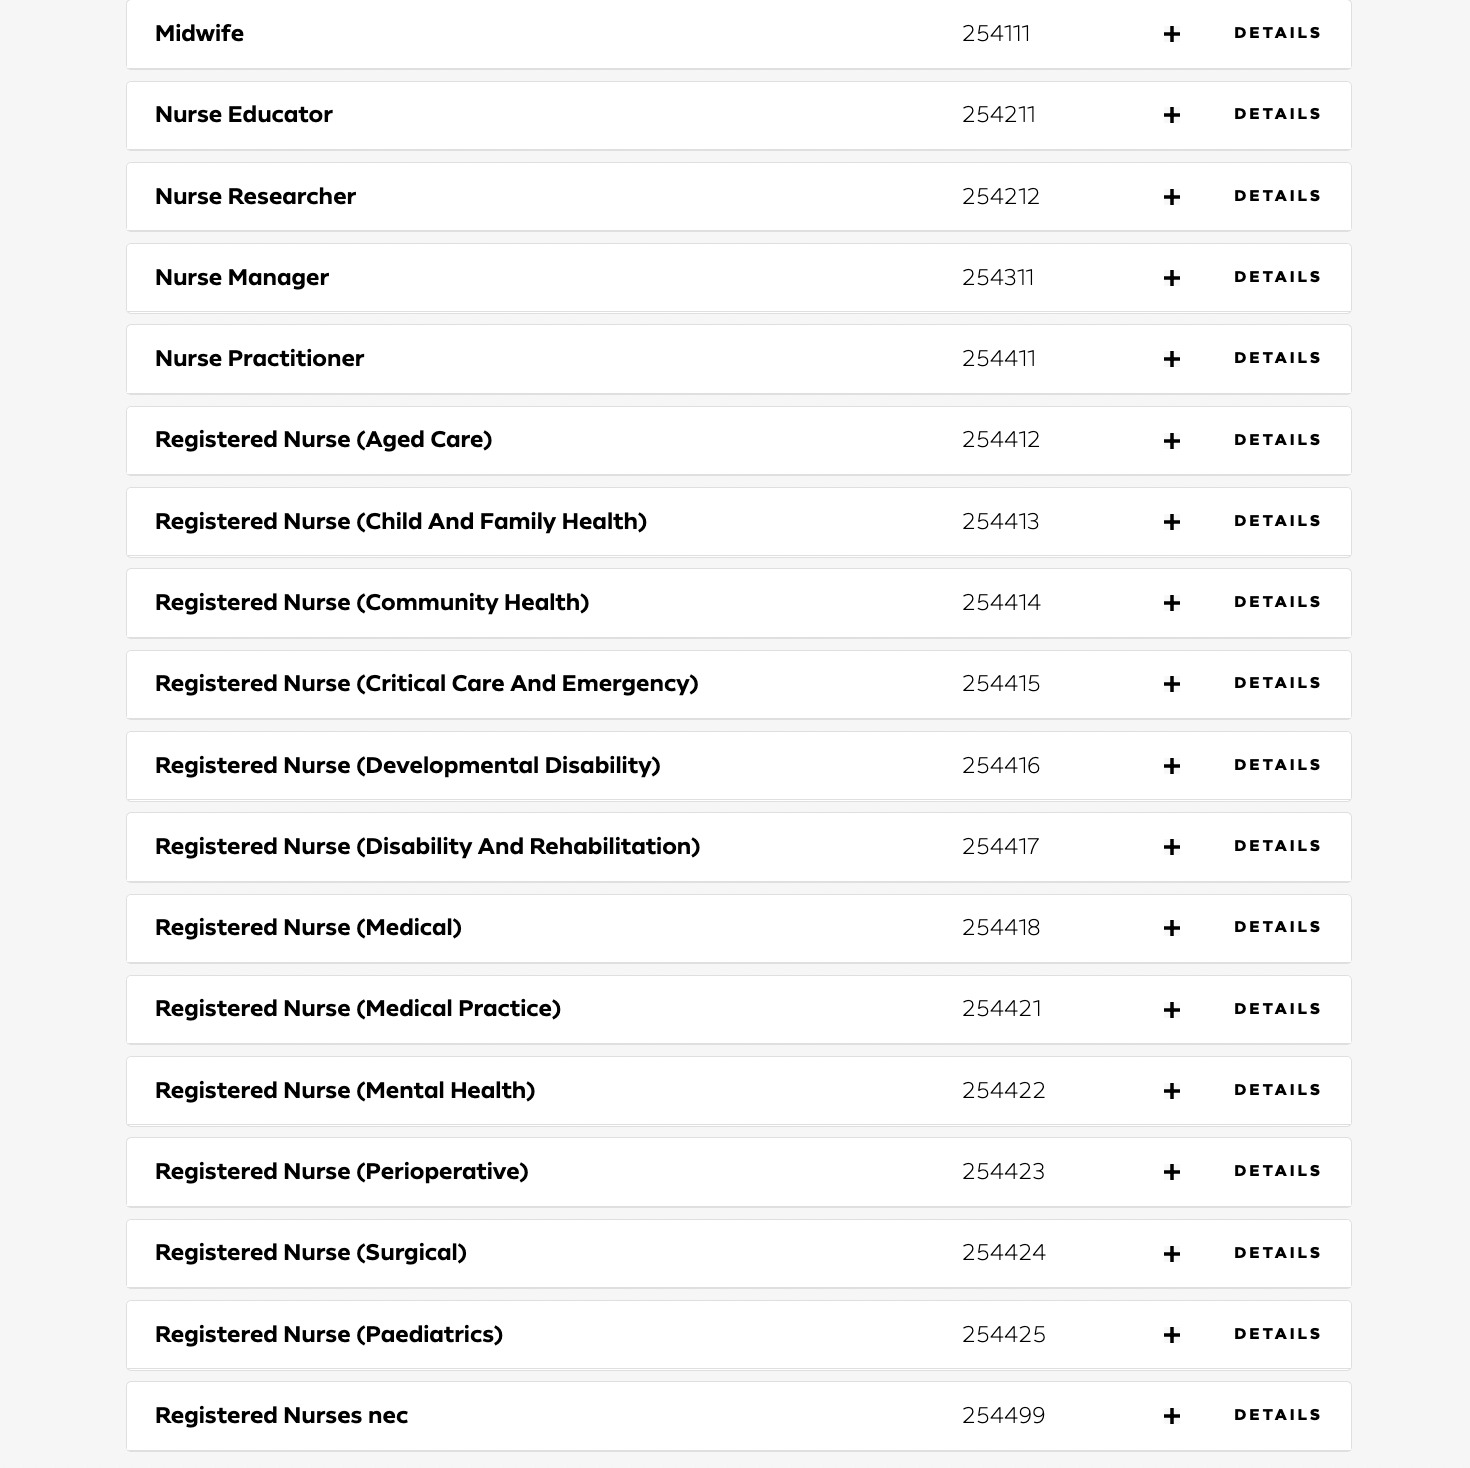Expand the Registered Nurse (Perioperative) entry

(x=1171, y=1172)
